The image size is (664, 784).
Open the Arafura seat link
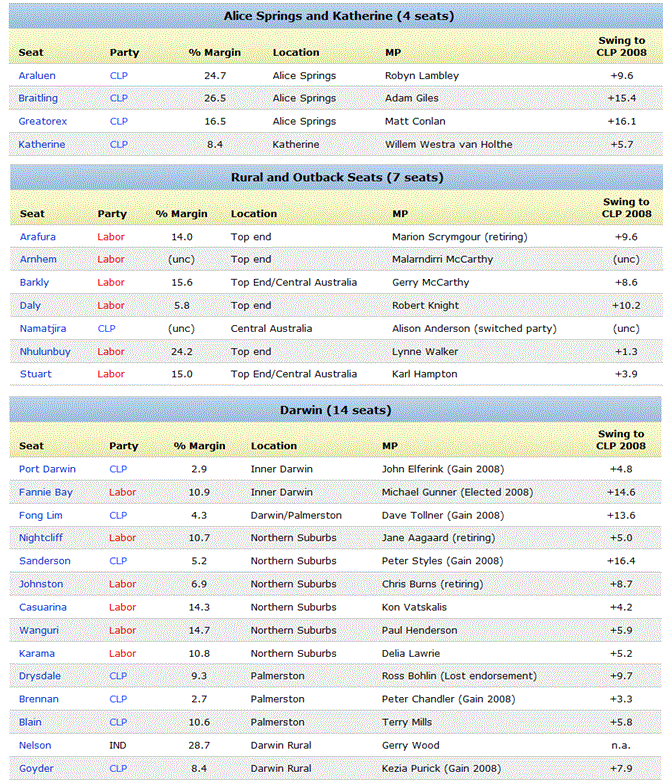point(38,236)
